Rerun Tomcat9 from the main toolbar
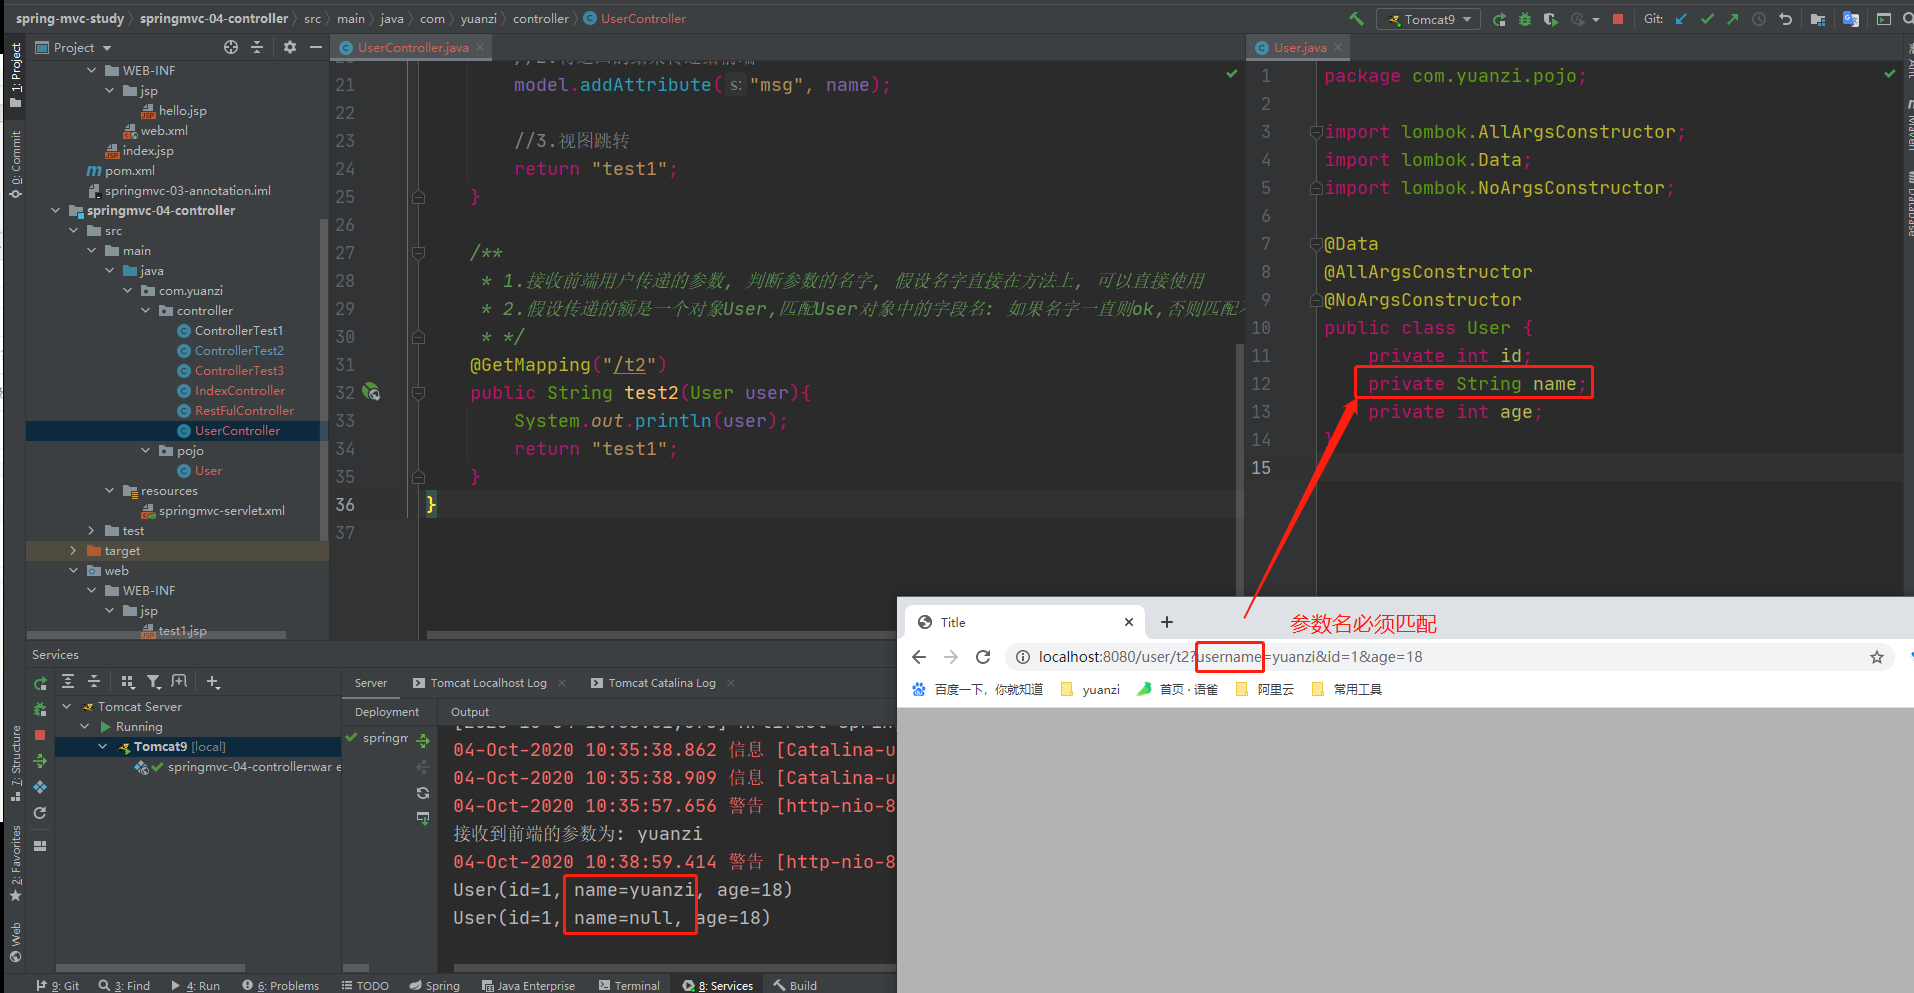 click(x=1499, y=19)
